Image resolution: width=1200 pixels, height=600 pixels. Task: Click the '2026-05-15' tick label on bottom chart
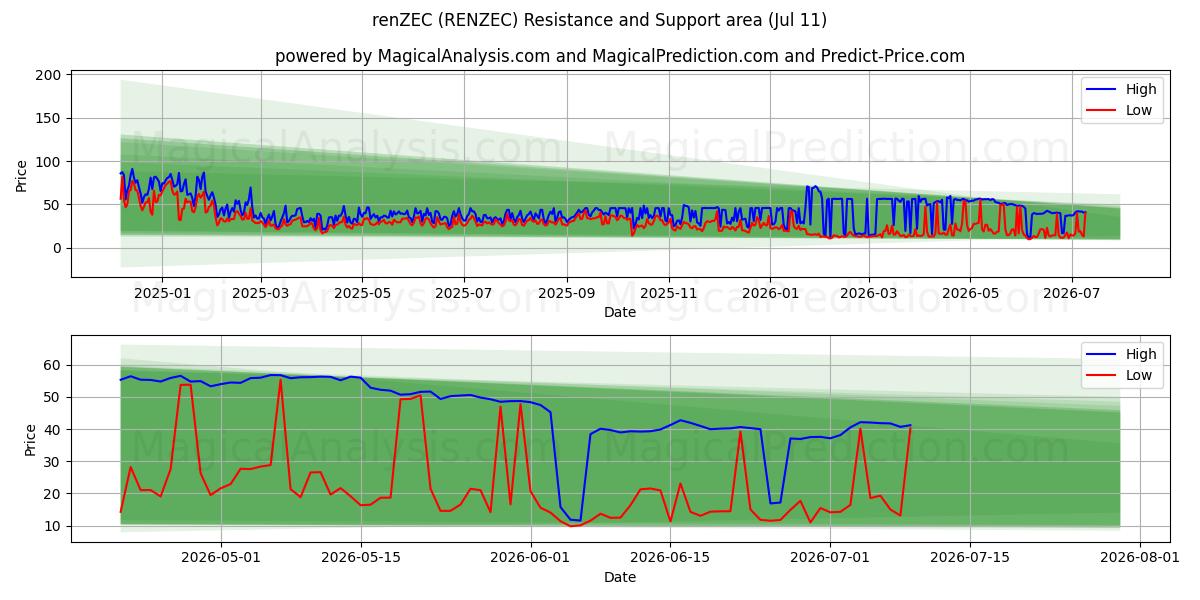360,559
